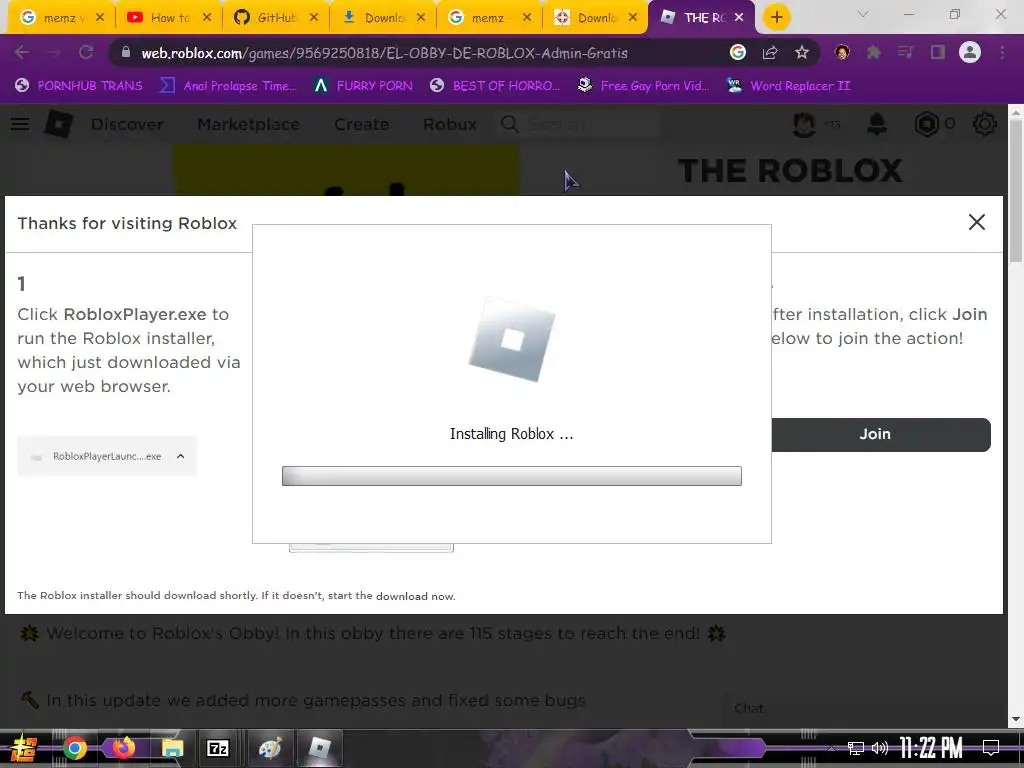This screenshot has width=1024, height=768.
Task: Close the Thanks for visiting Roblox dialog
Action: [976, 223]
